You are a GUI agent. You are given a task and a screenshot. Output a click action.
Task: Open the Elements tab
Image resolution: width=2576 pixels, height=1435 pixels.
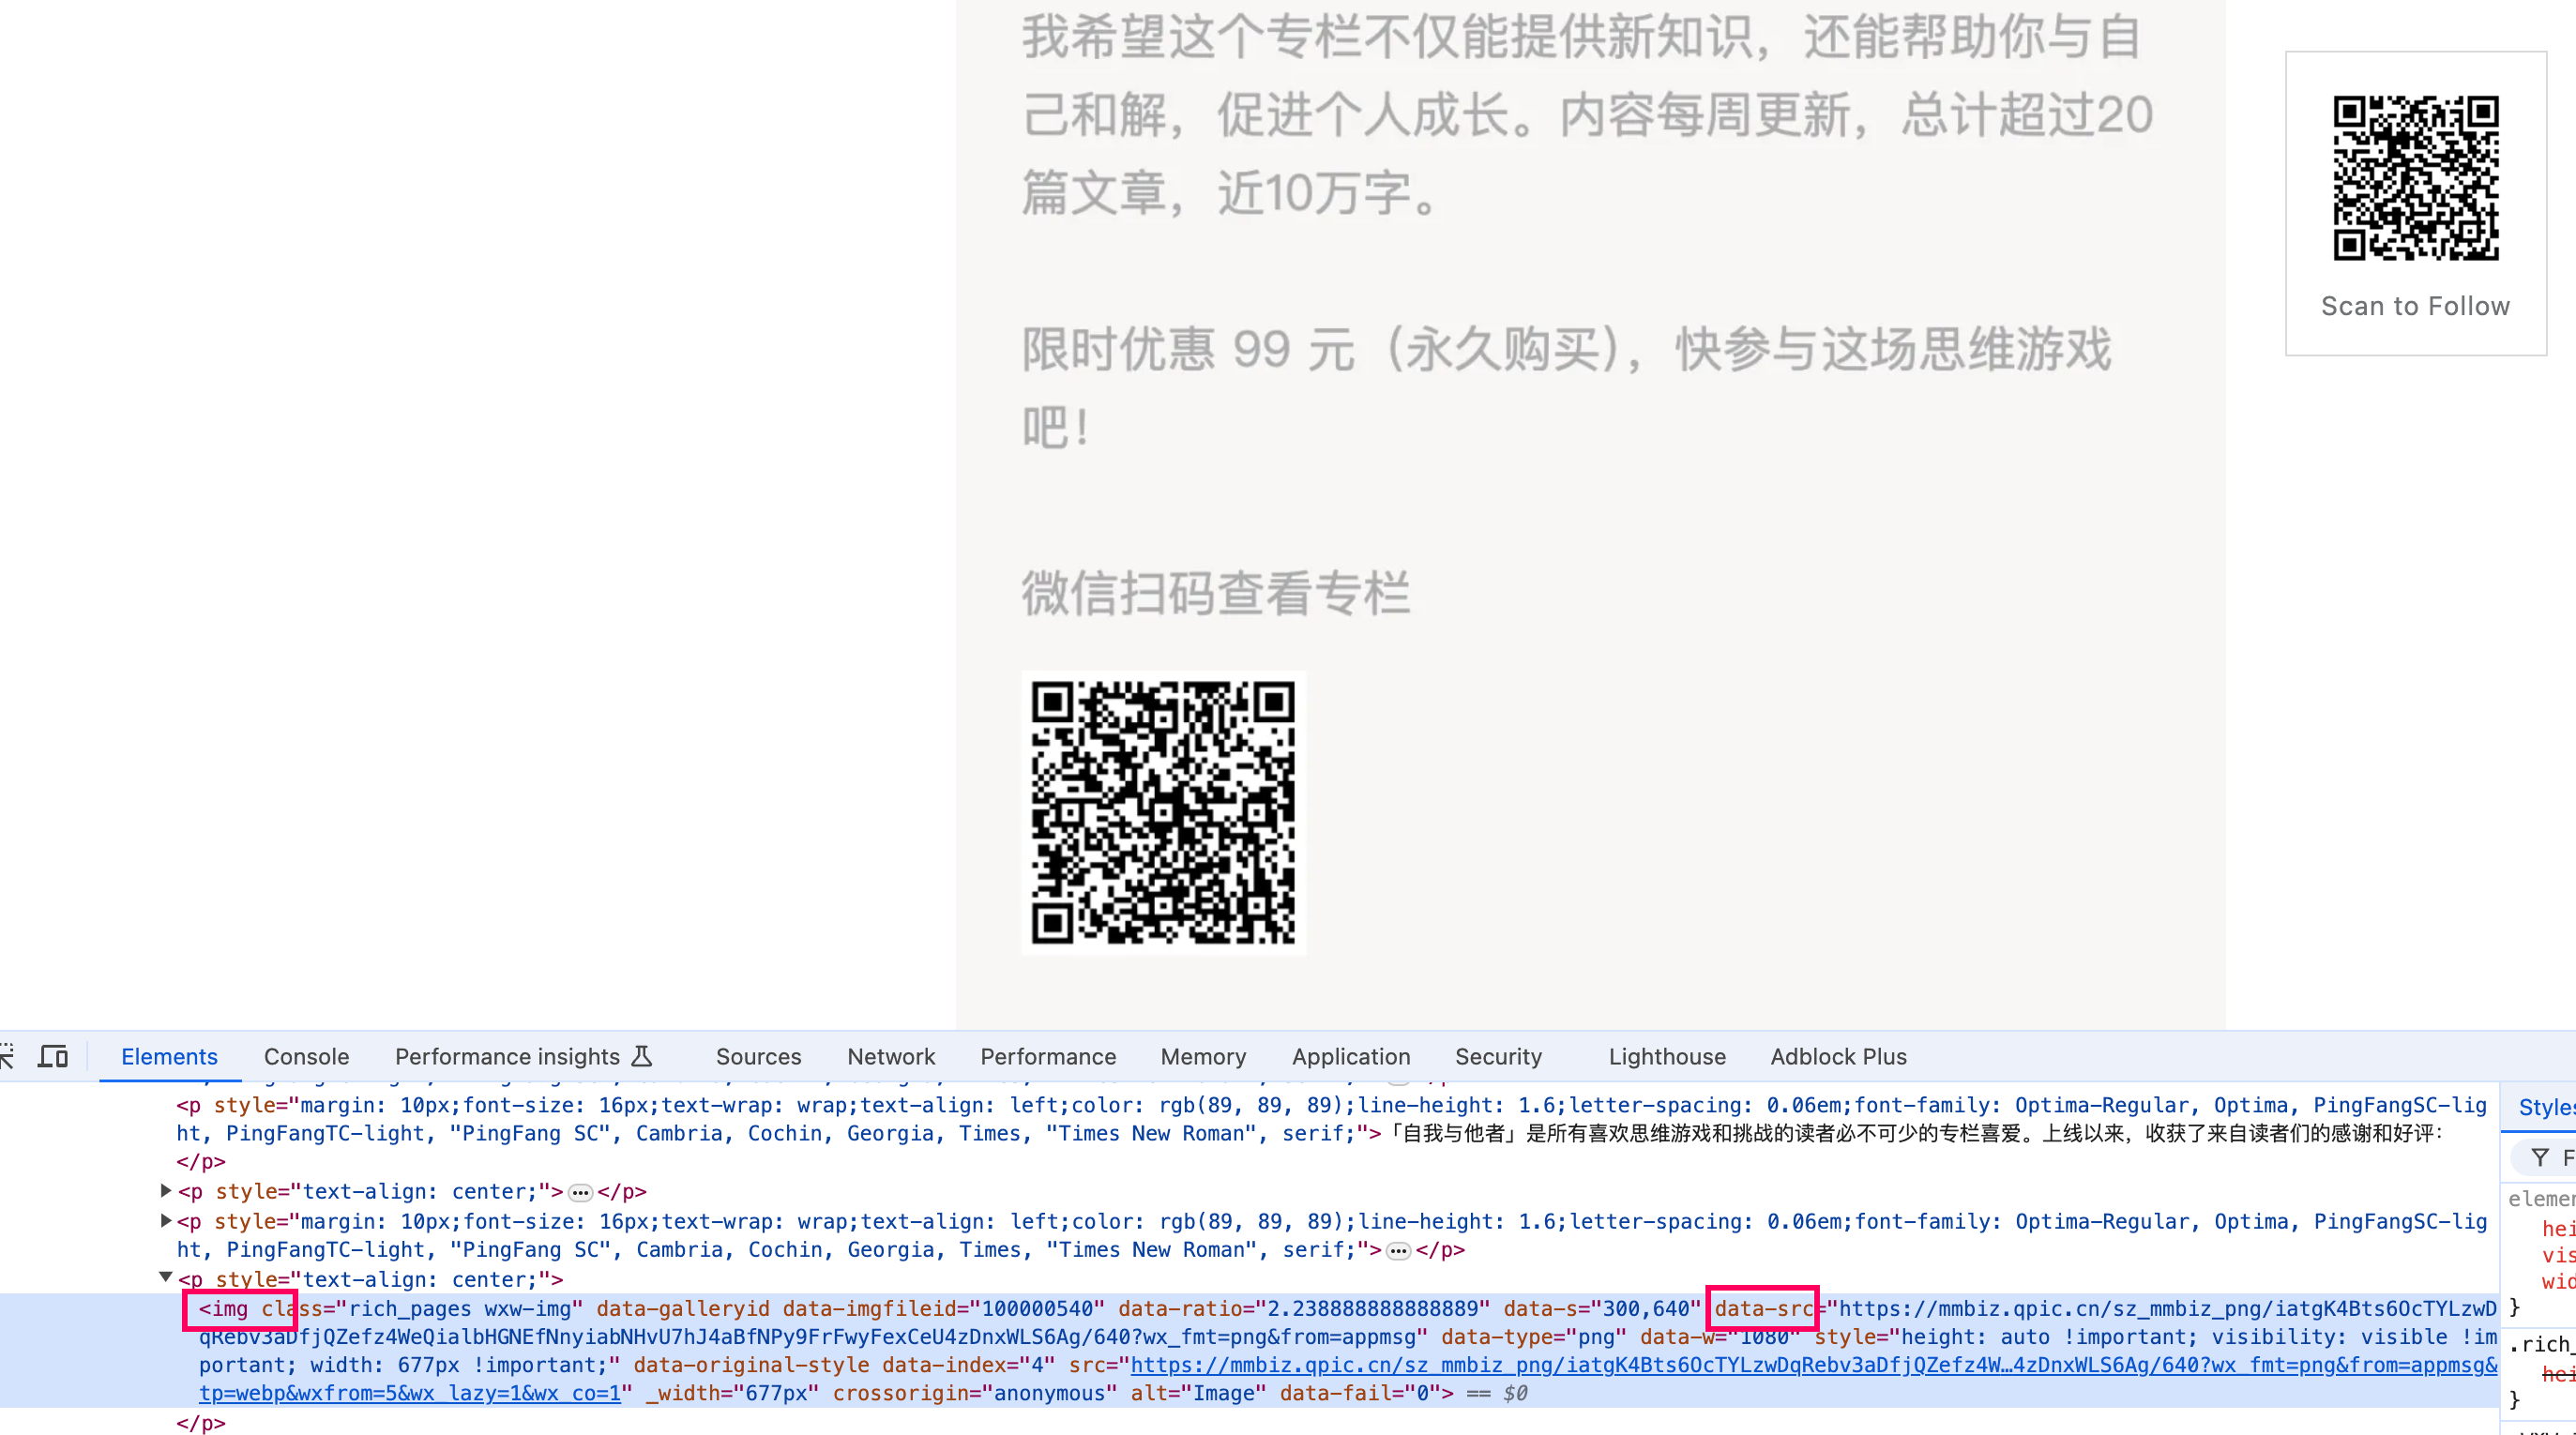coord(169,1056)
